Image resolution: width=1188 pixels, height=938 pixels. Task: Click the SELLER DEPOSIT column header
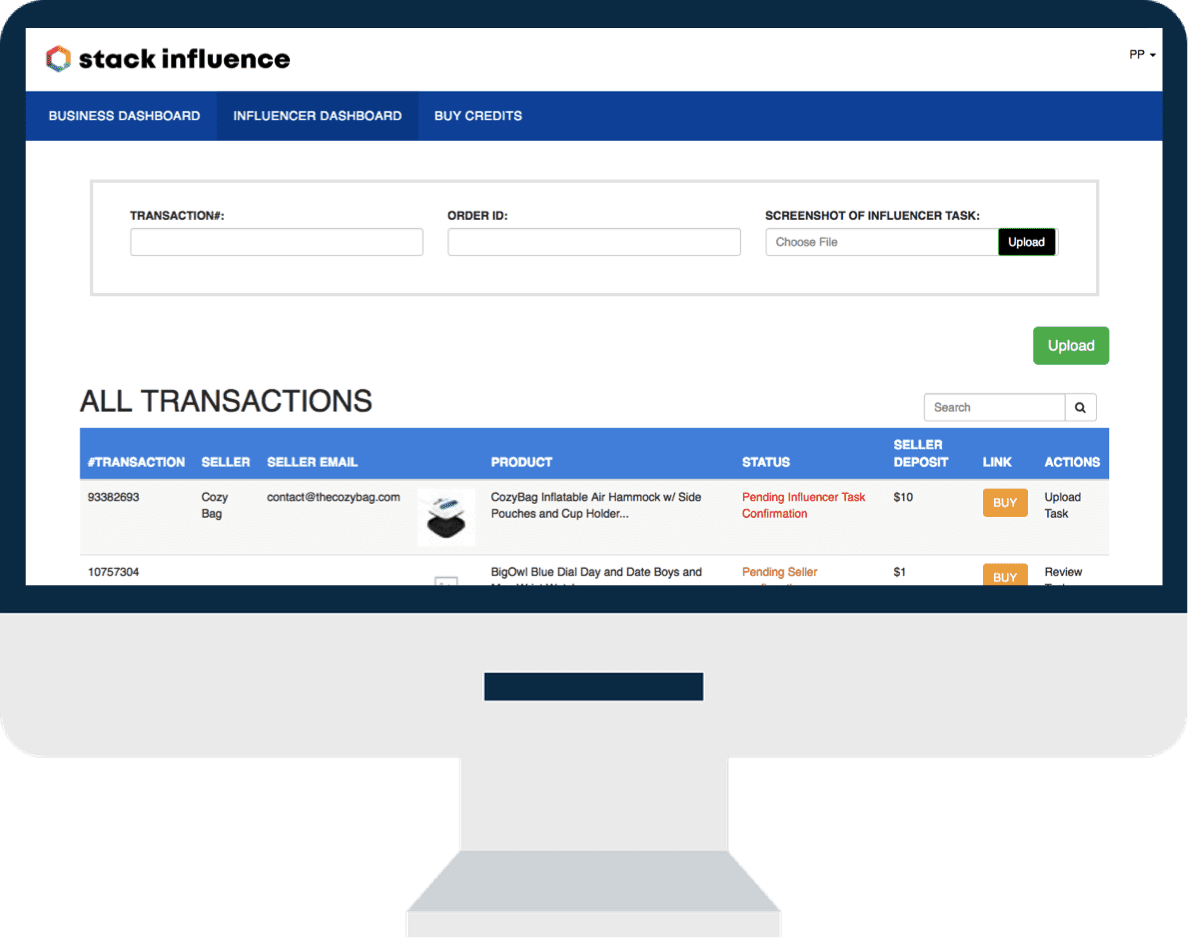[921, 453]
